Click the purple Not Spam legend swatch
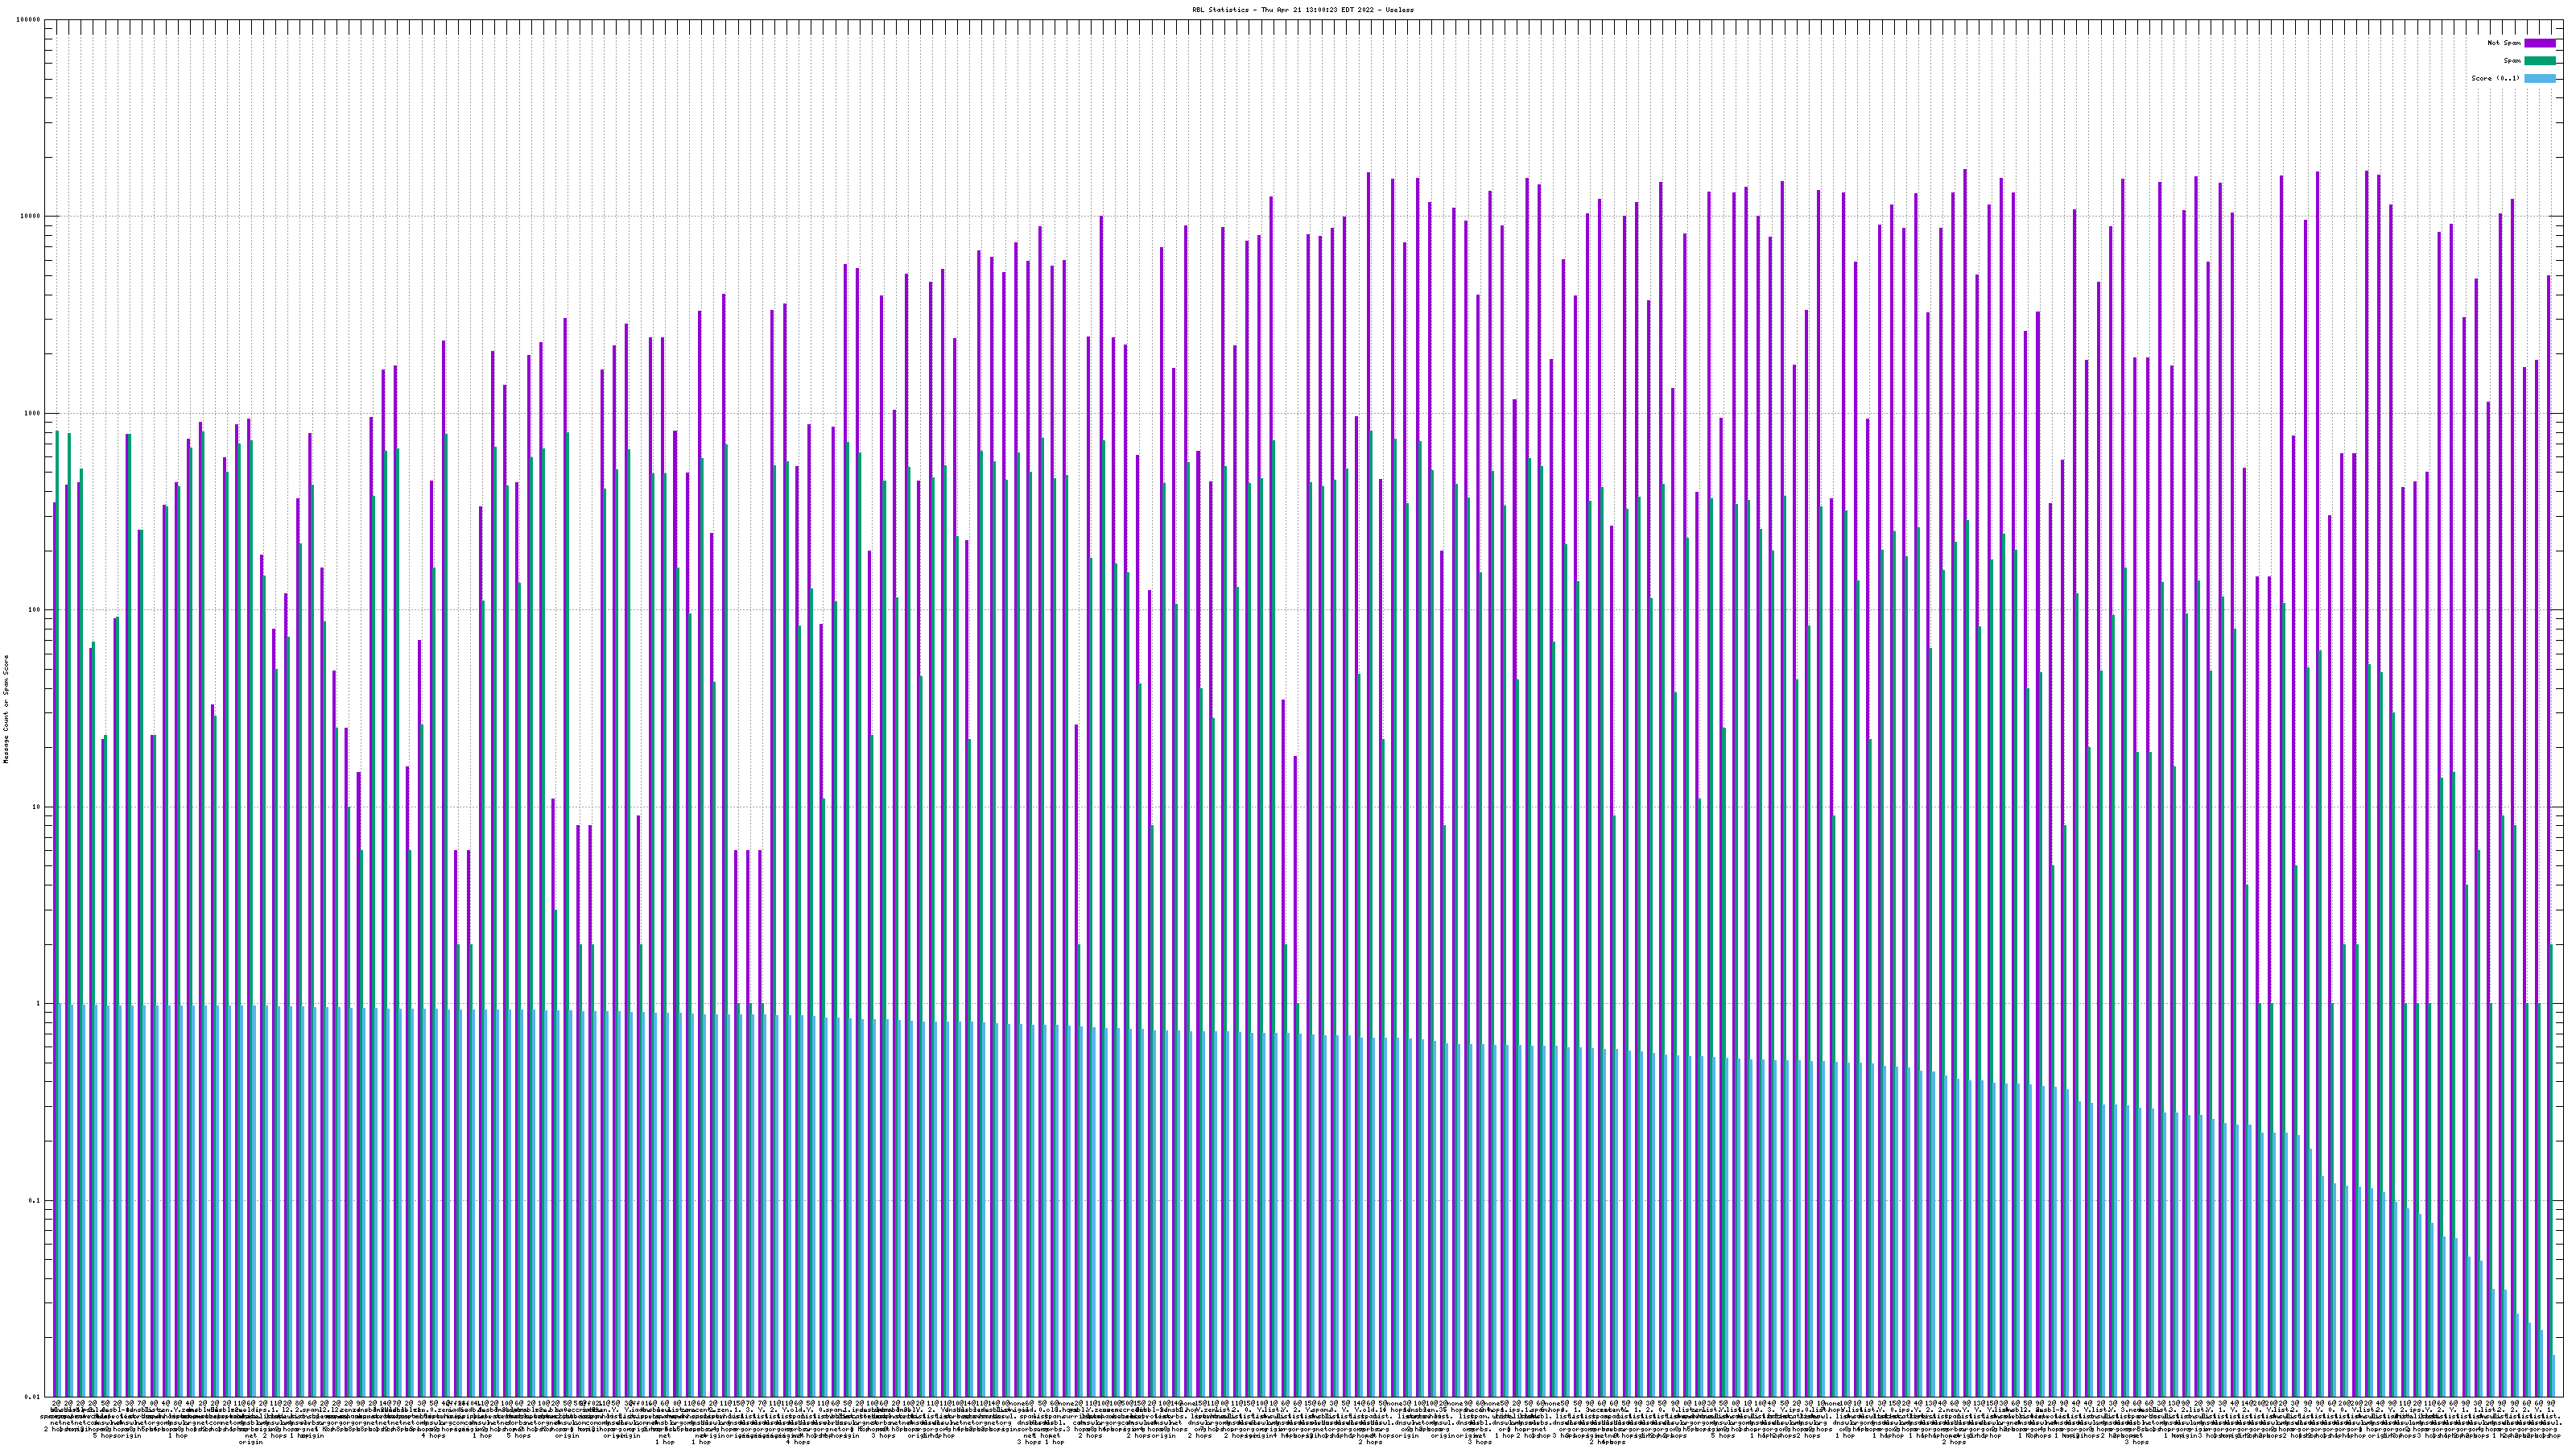Viewport: 2576px width, 1449px height. click(x=2540, y=43)
